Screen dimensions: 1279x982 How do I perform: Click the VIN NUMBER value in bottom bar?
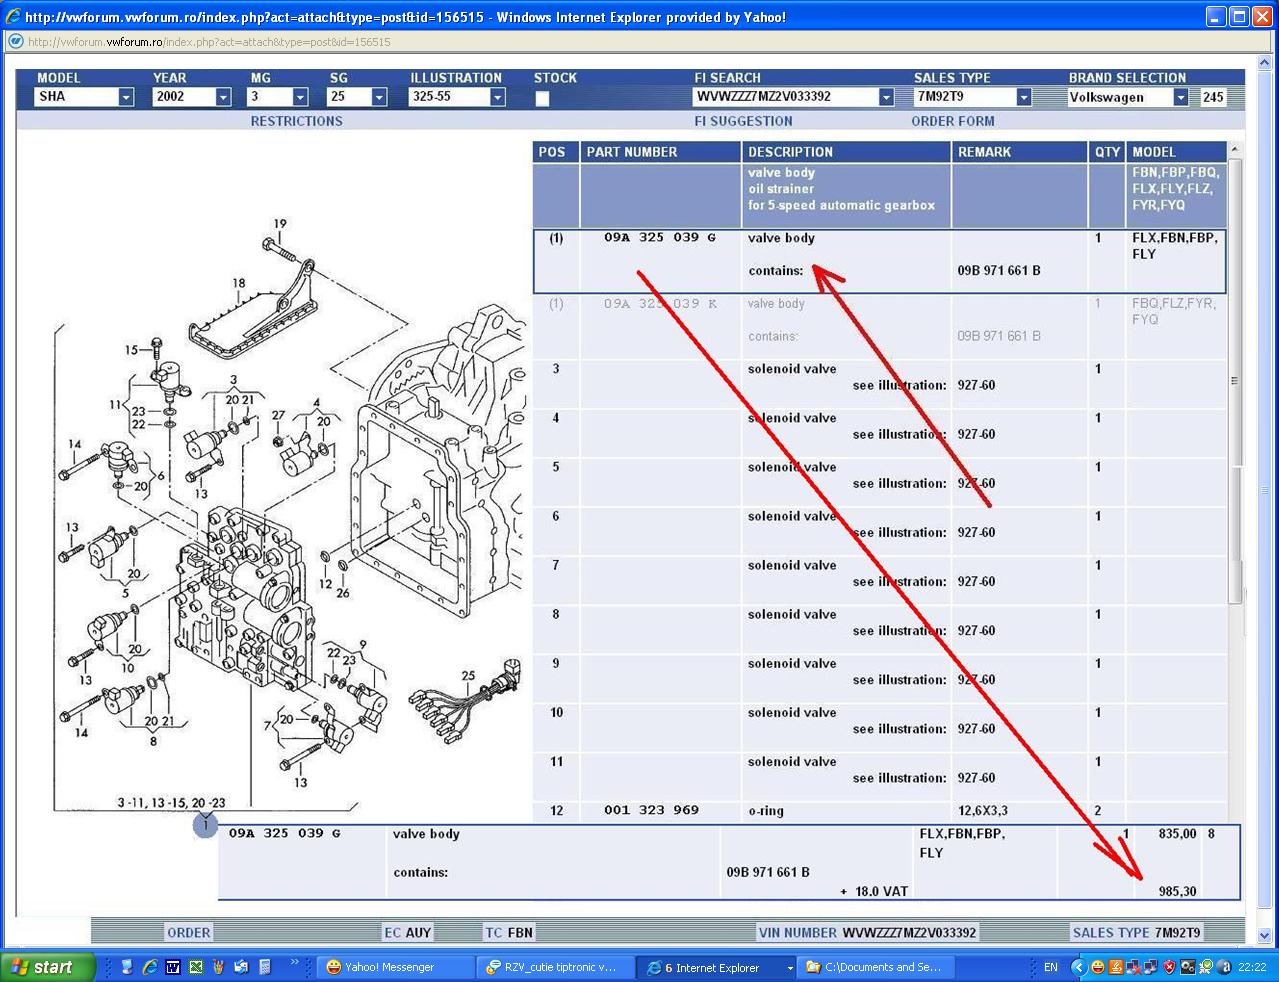909,933
